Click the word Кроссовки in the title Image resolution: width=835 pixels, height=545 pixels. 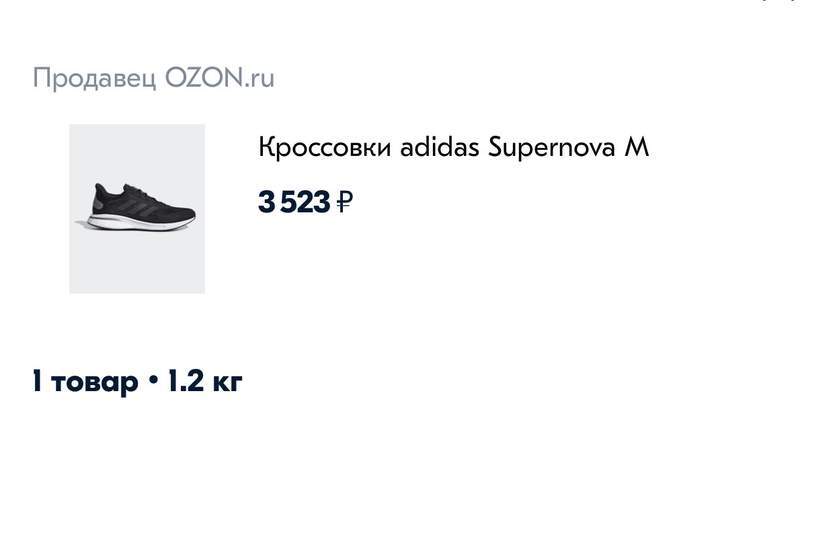[x=324, y=148]
